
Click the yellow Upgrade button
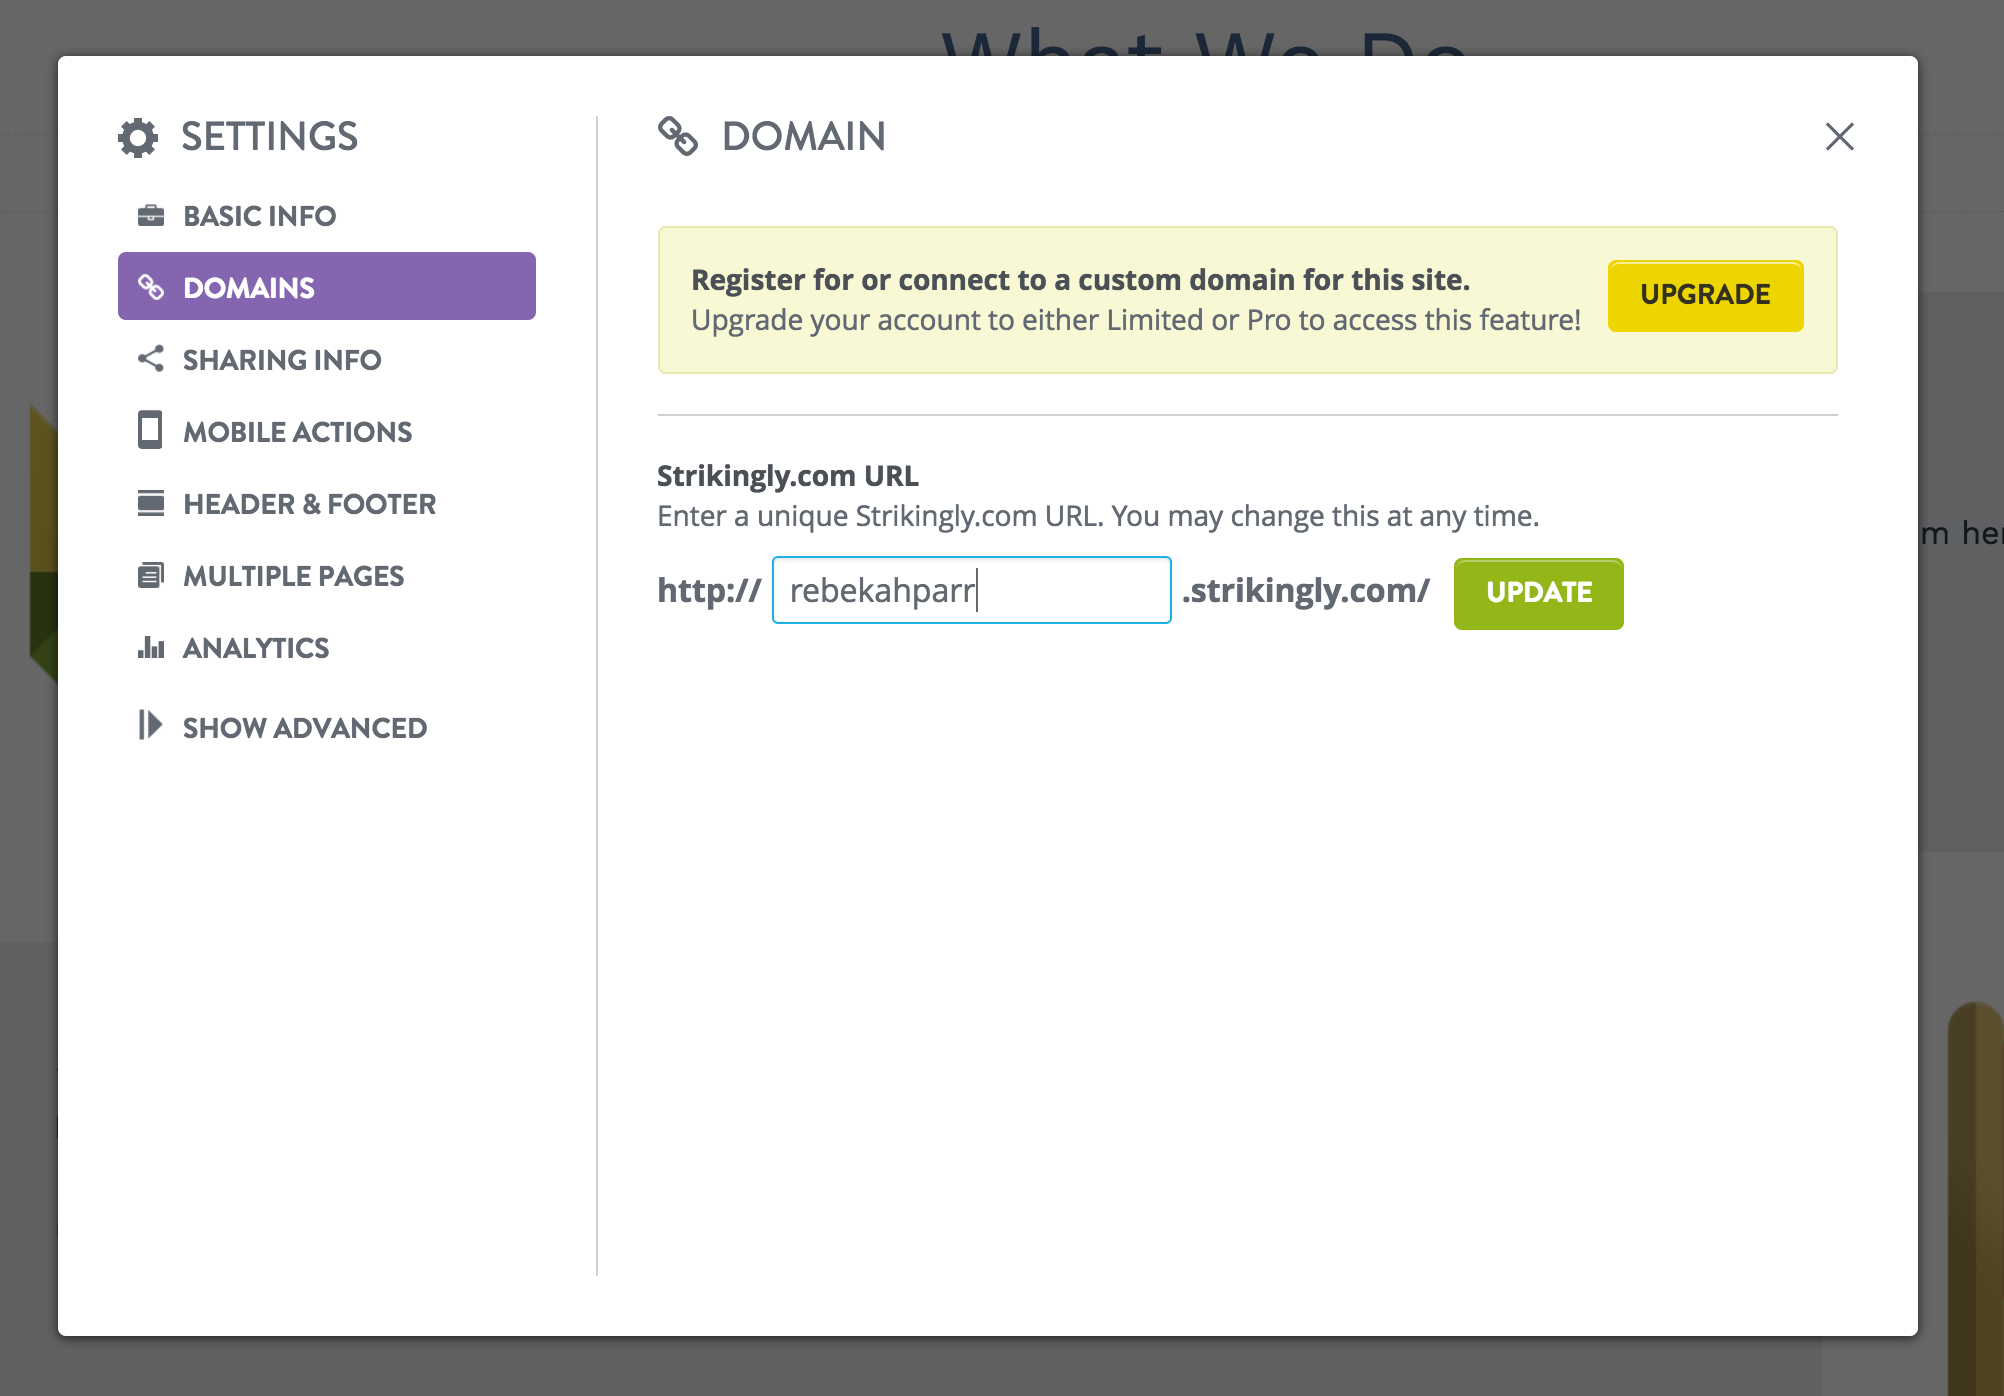tap(1705, 295)
